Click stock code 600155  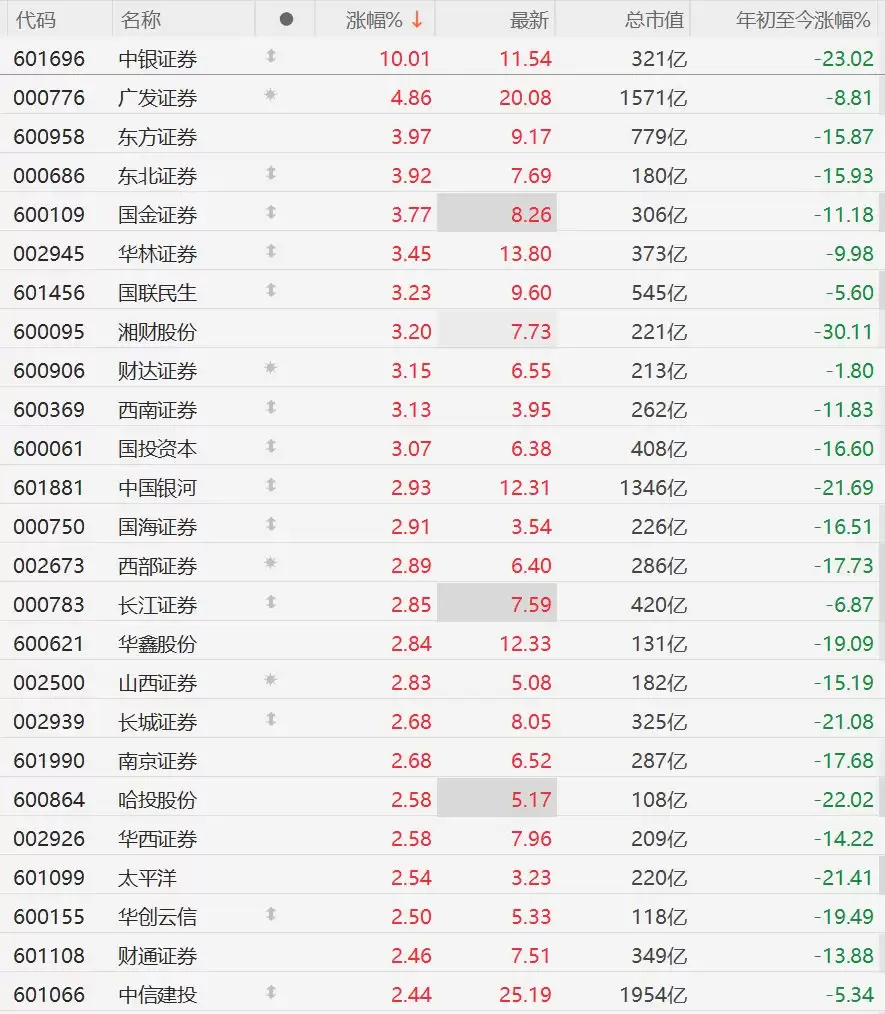point(49,917)
